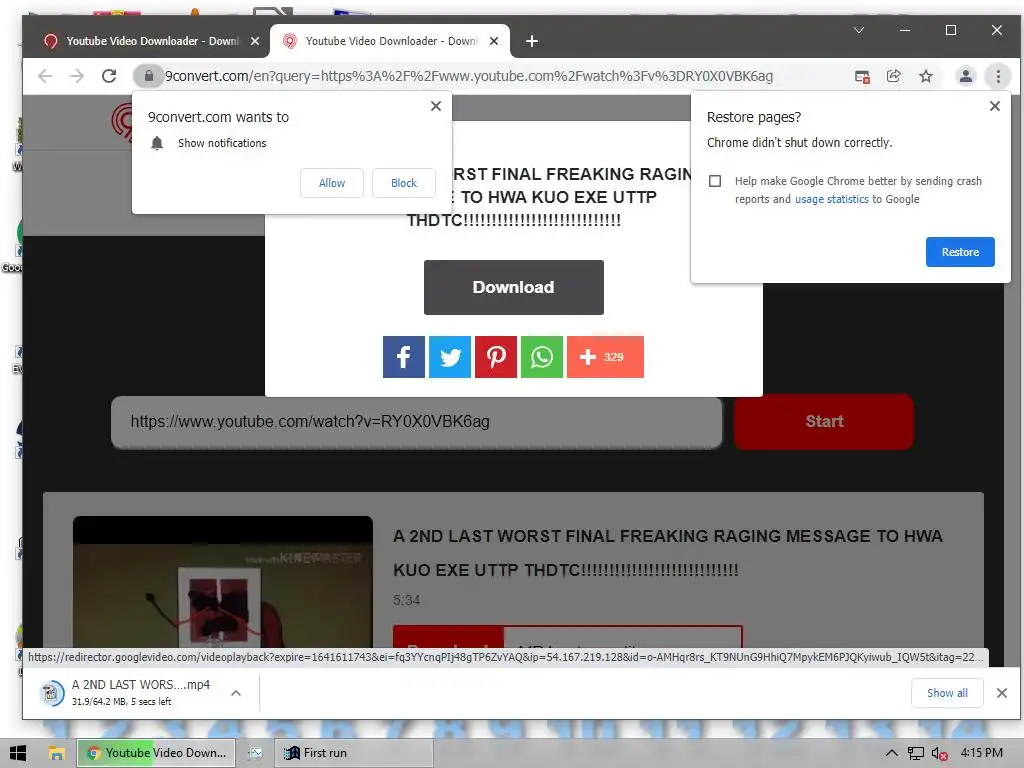Click the Share page icon
The height and width of the screenshot is (768, 1024).
point(893,76)
